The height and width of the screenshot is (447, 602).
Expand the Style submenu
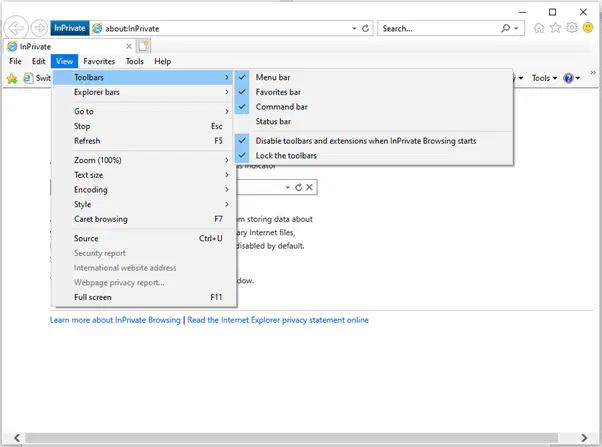tap(143, 204)
